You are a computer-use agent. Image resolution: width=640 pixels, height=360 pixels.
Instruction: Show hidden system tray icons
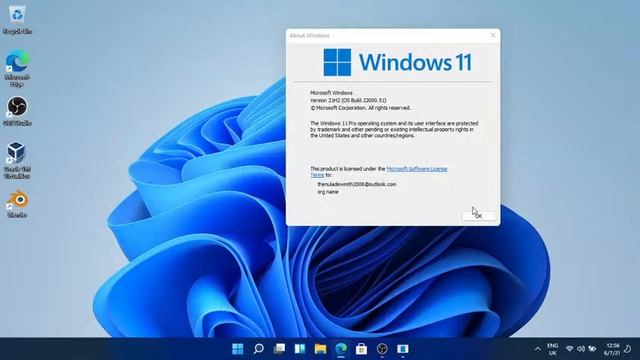pyautogui.click(x=538, y=349)
